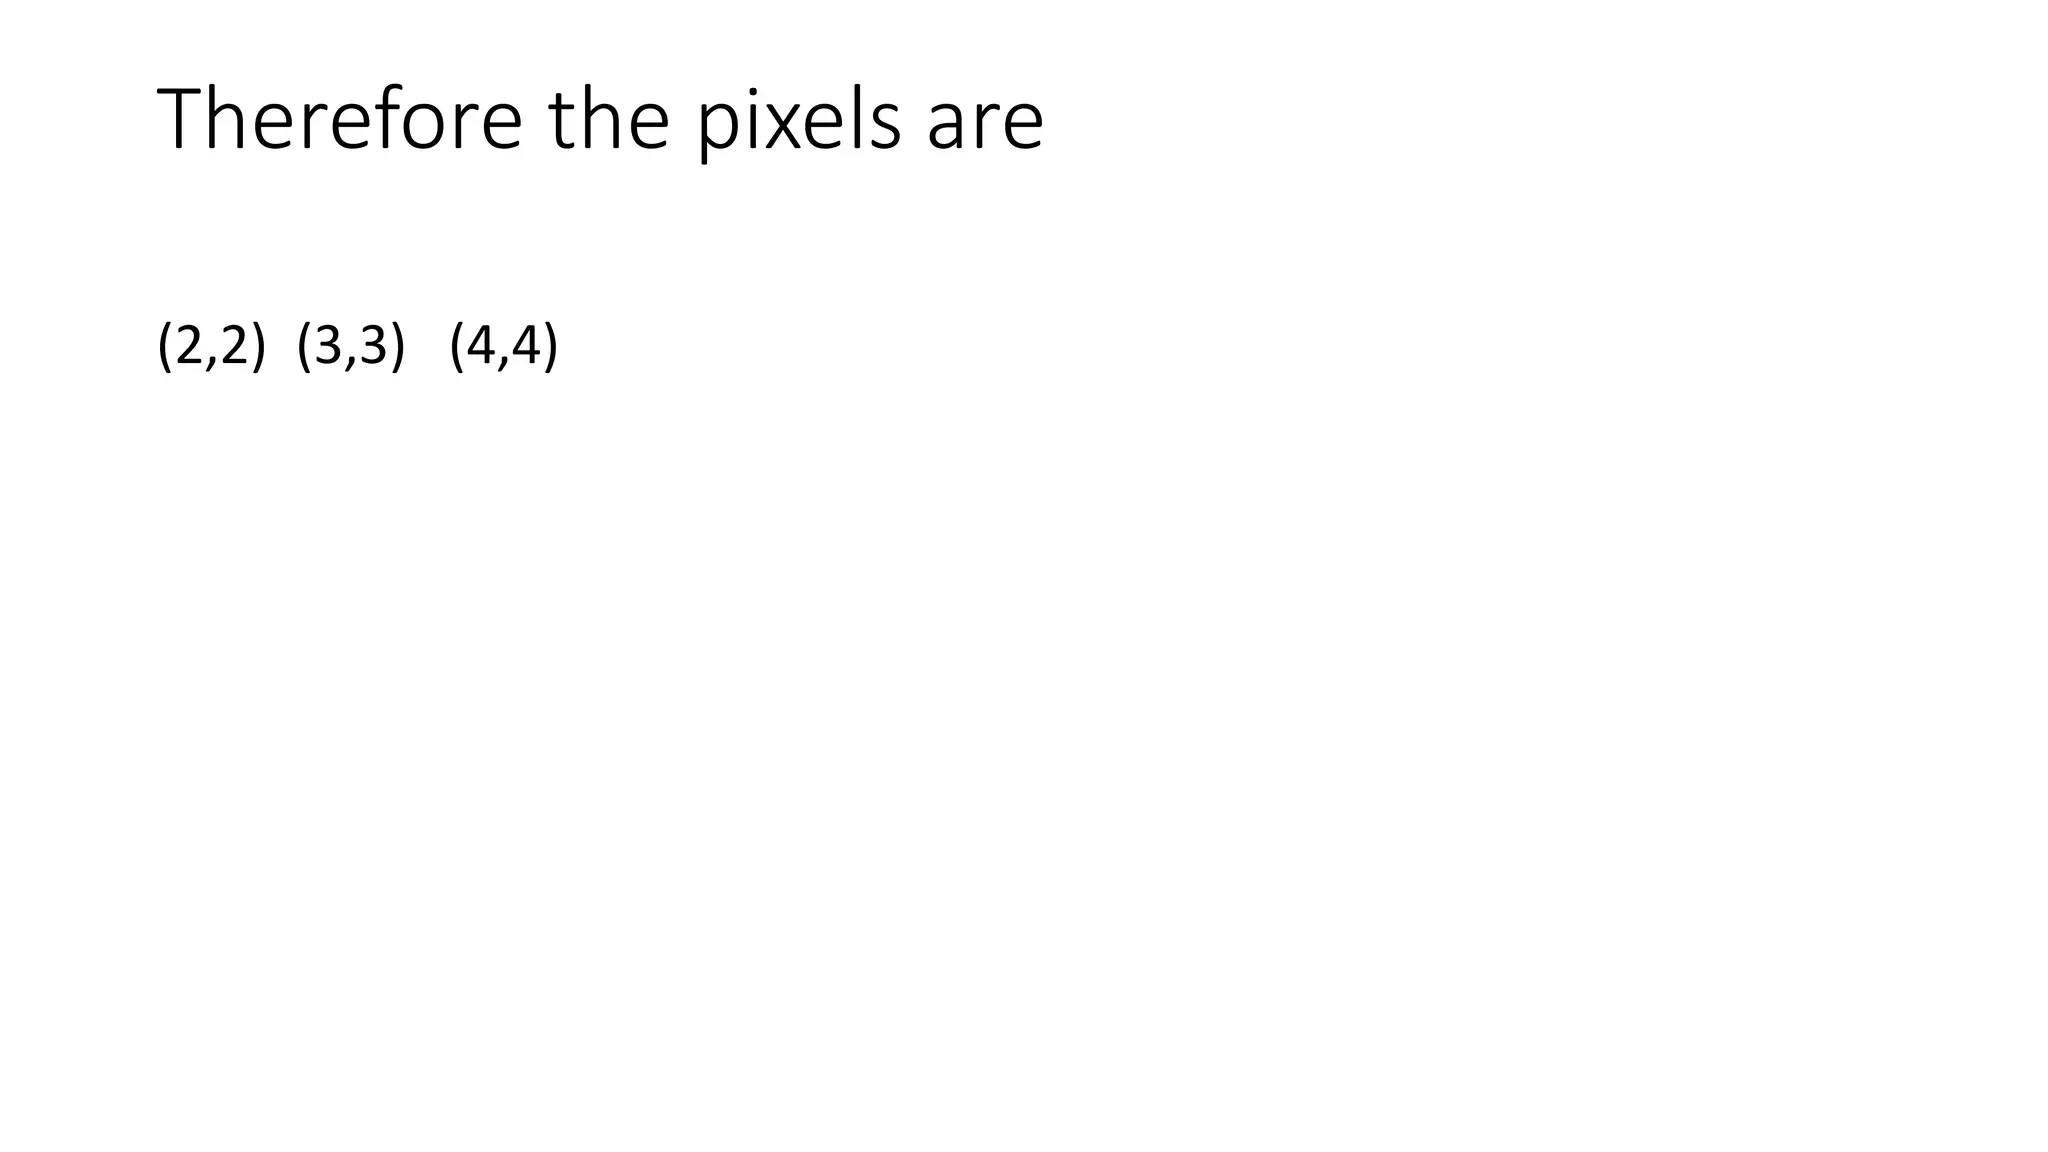Click the word "pixels" in the heading
2048x1152 pixels.
(x=799, y=122)
